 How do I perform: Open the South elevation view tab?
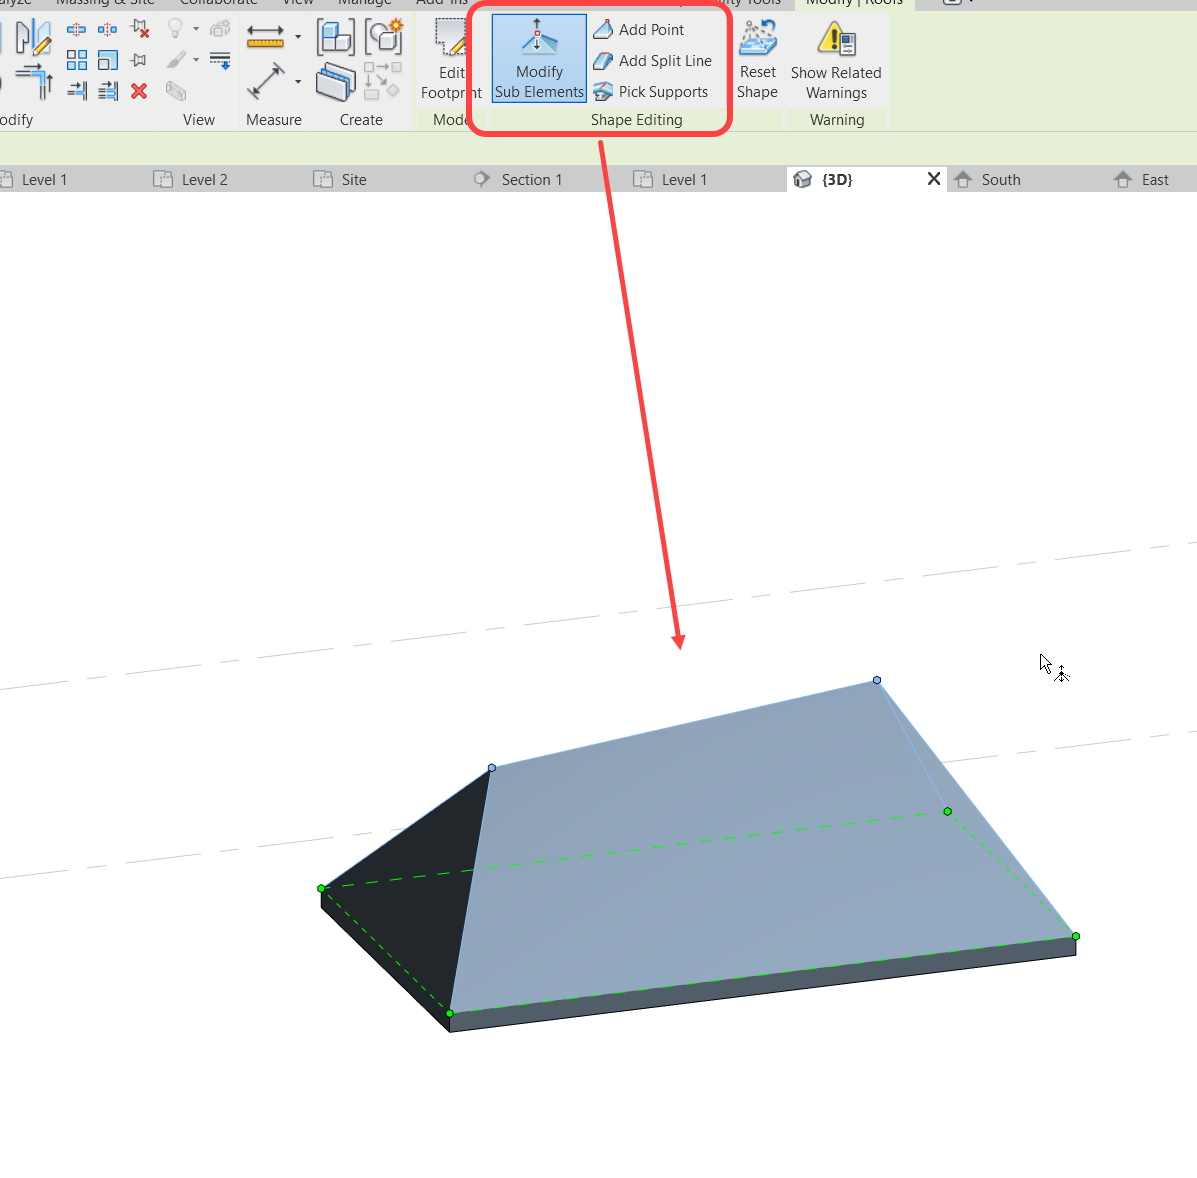[999, 179]
